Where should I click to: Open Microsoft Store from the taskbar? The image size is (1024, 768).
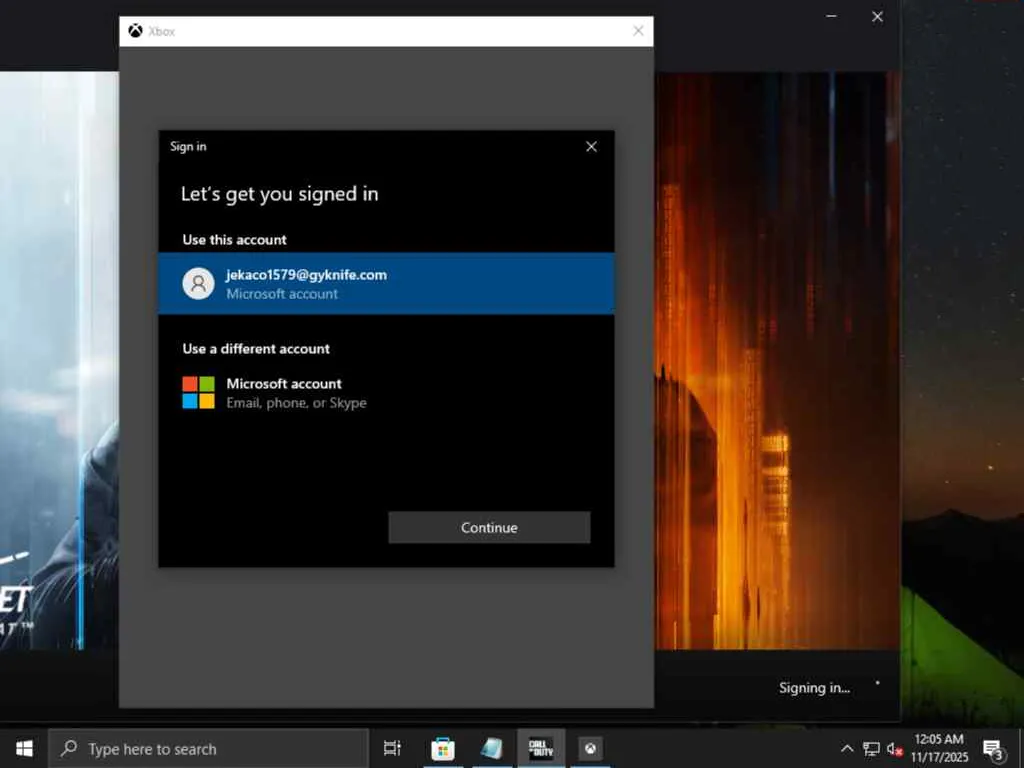click(x=442, y=748)
